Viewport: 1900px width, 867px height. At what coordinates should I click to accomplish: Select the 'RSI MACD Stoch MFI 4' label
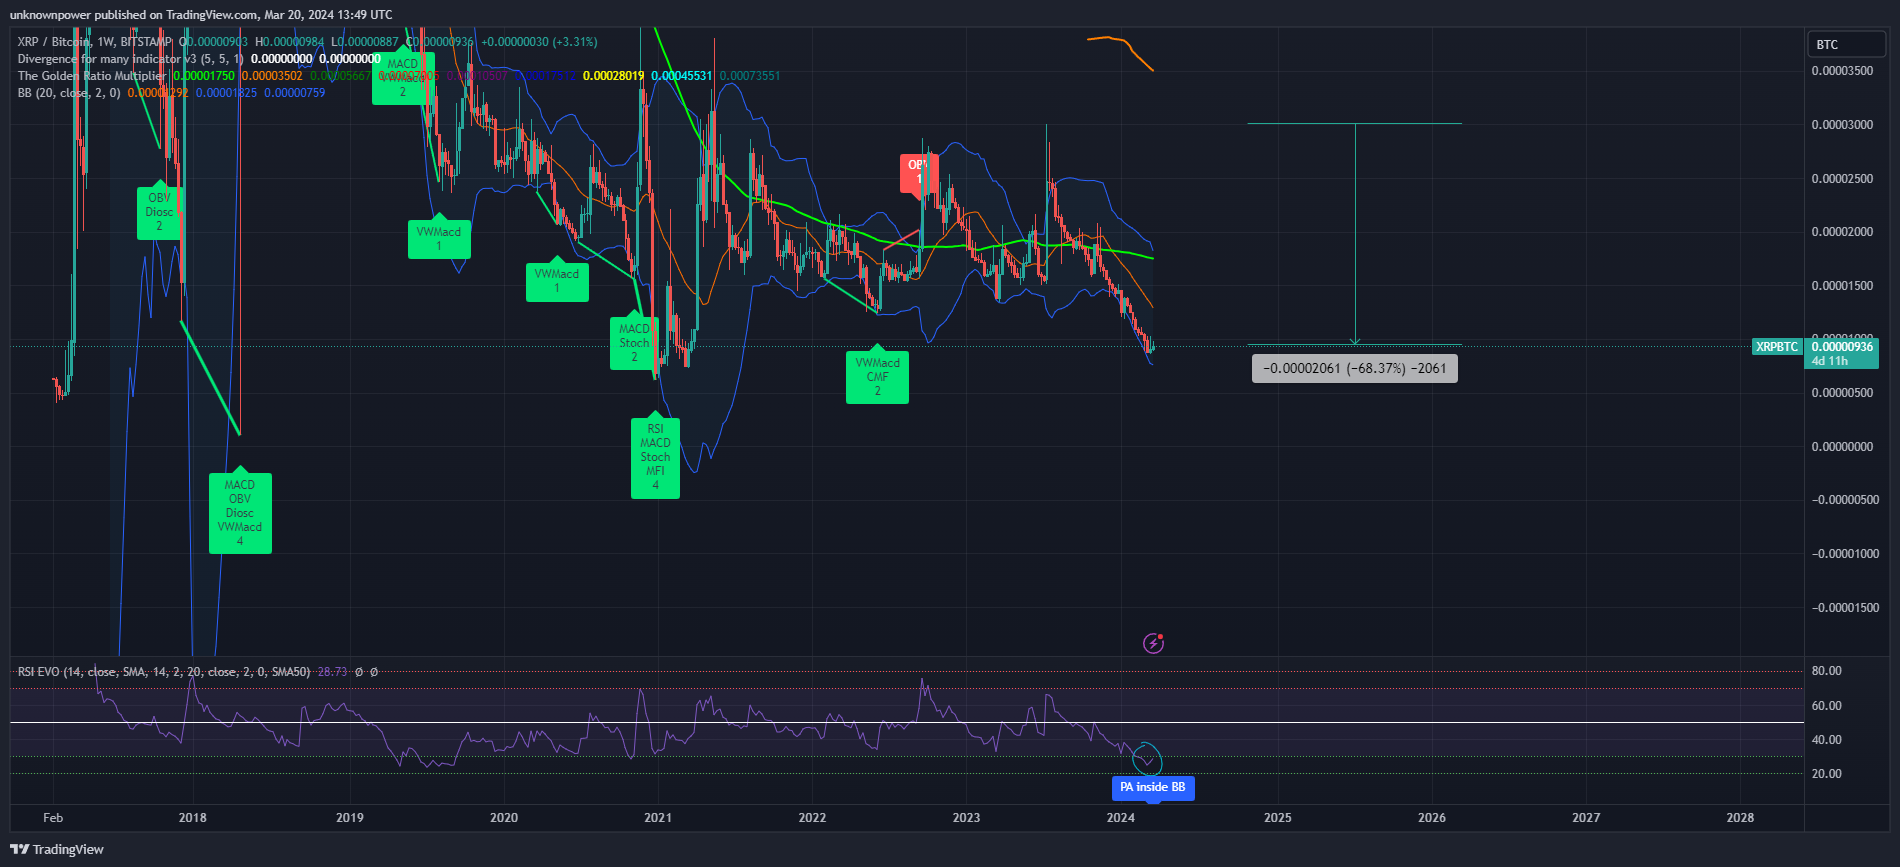click(655, 457)
